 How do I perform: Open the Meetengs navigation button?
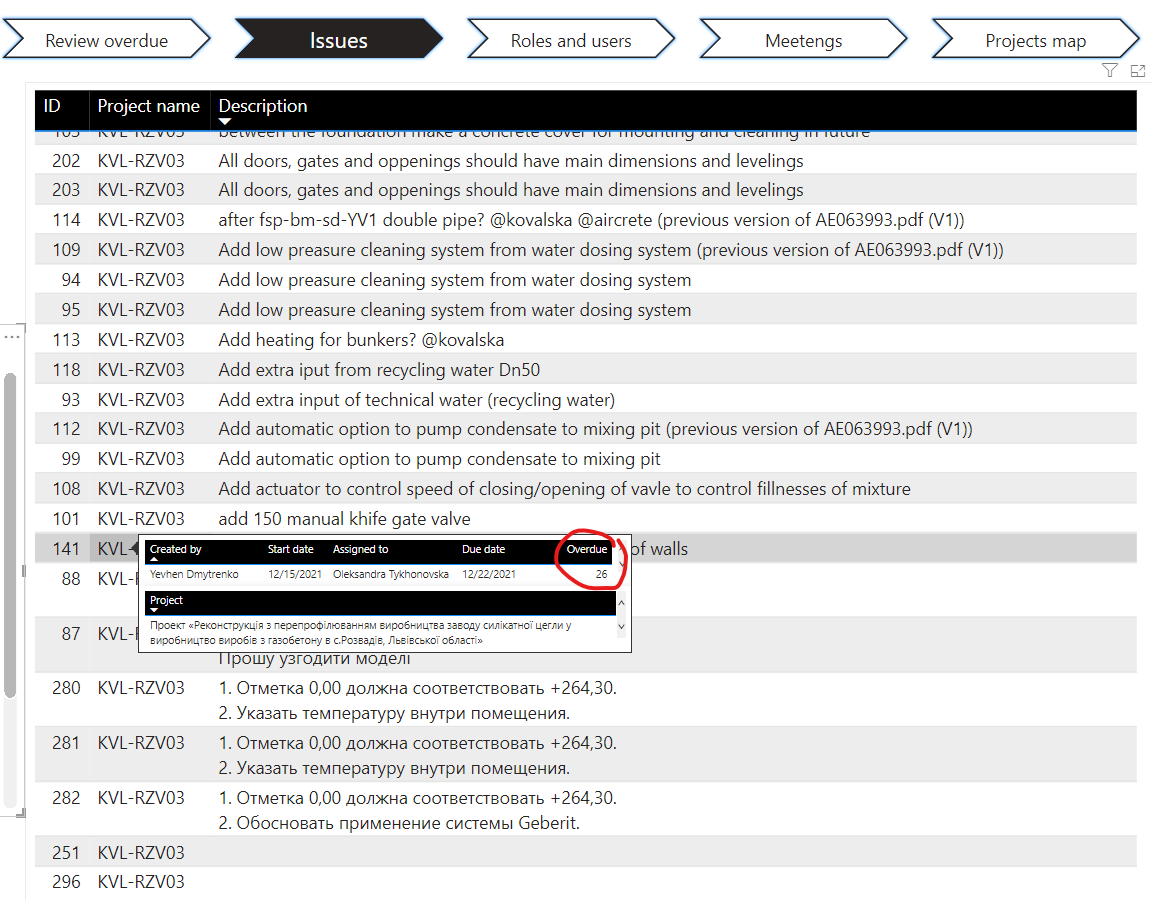tap(803, 39)
